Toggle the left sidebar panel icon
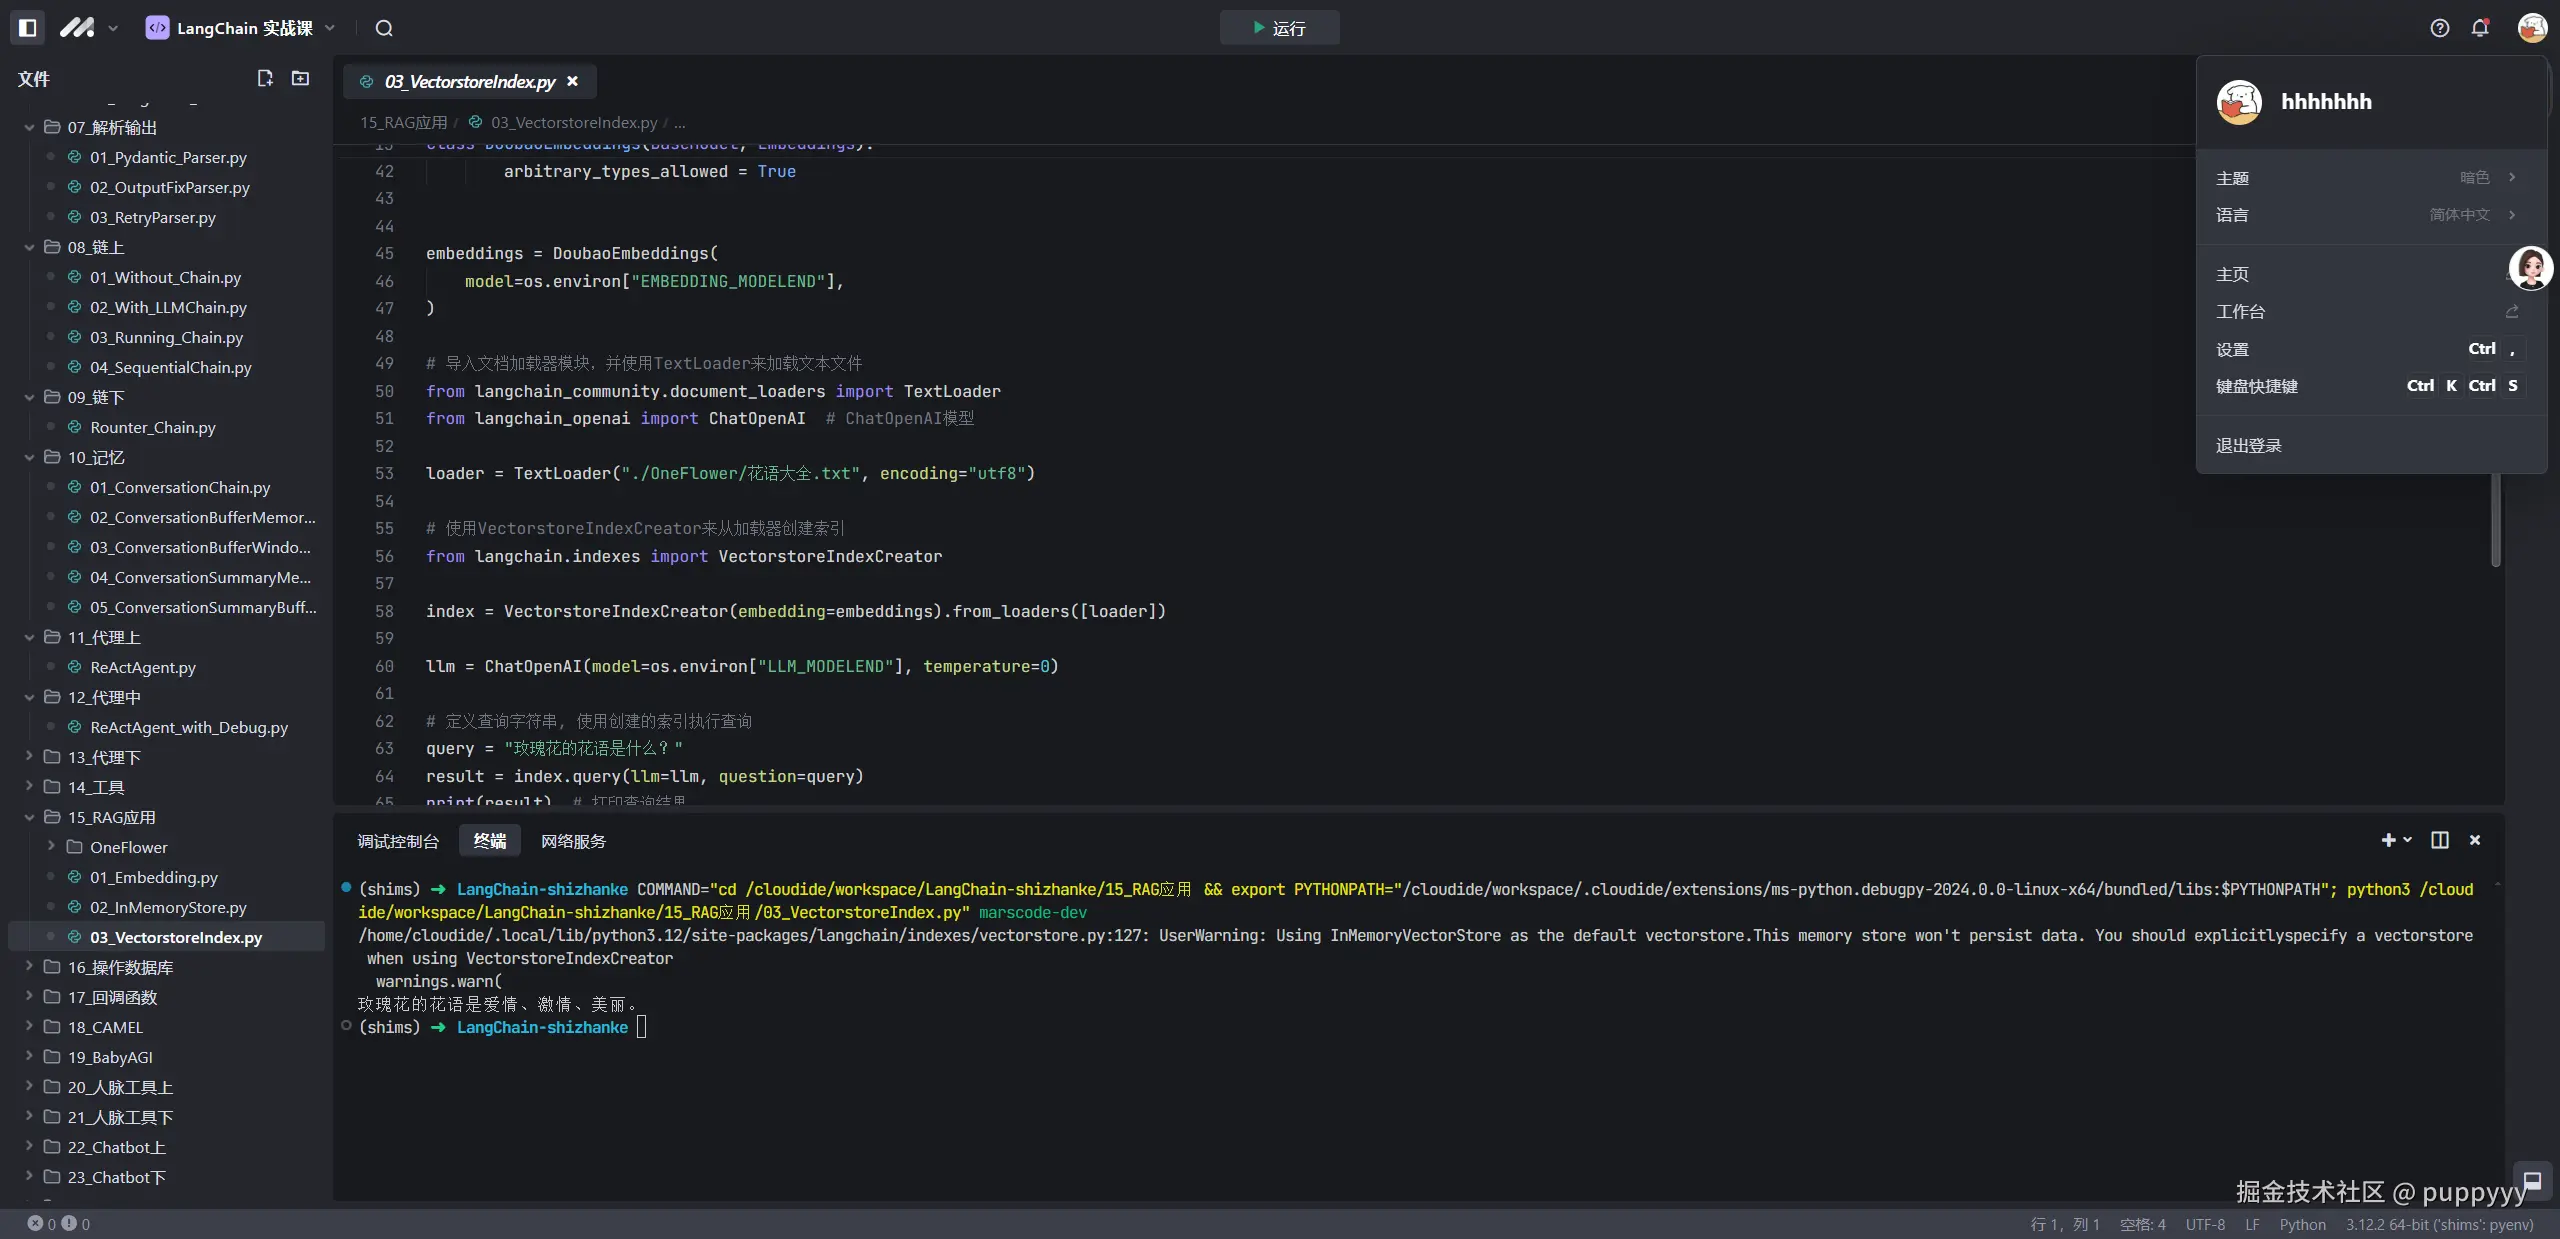Image resolution: width=2560 pixels, height=1239 pixels. tap(27, 28)
